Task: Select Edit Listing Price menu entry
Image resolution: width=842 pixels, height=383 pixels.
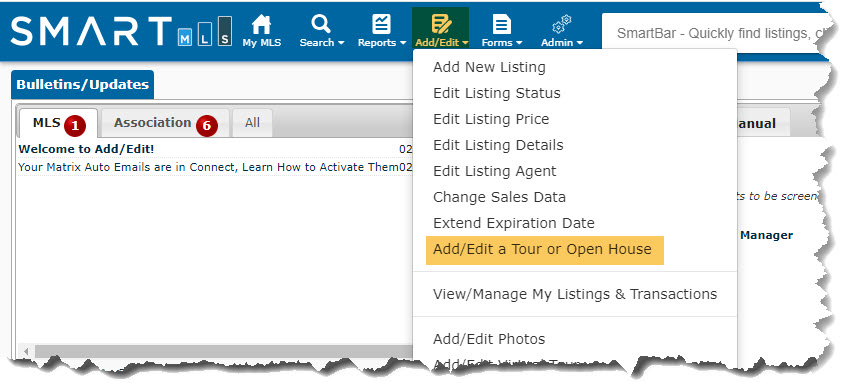Action: [x=491, y=119]
